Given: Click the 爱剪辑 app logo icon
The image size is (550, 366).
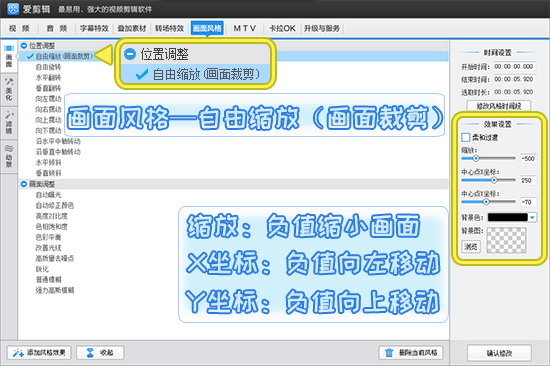Looking at the screenshot, I should [x=13, y=9].
